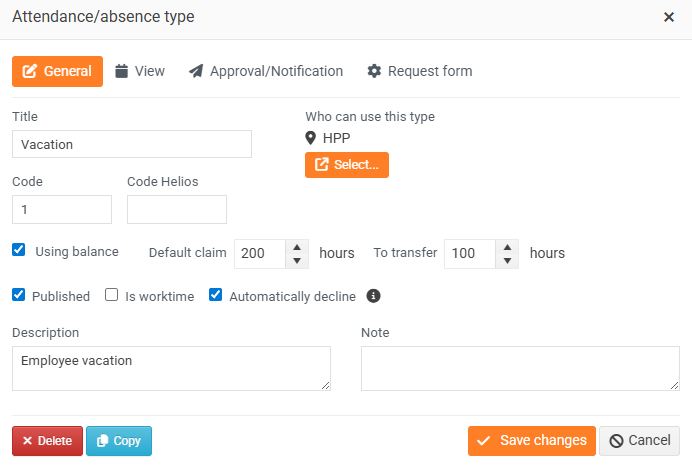Decrease the Default claim hours value
This screenshot has width=692, height=468.
(x=297, y=260)
